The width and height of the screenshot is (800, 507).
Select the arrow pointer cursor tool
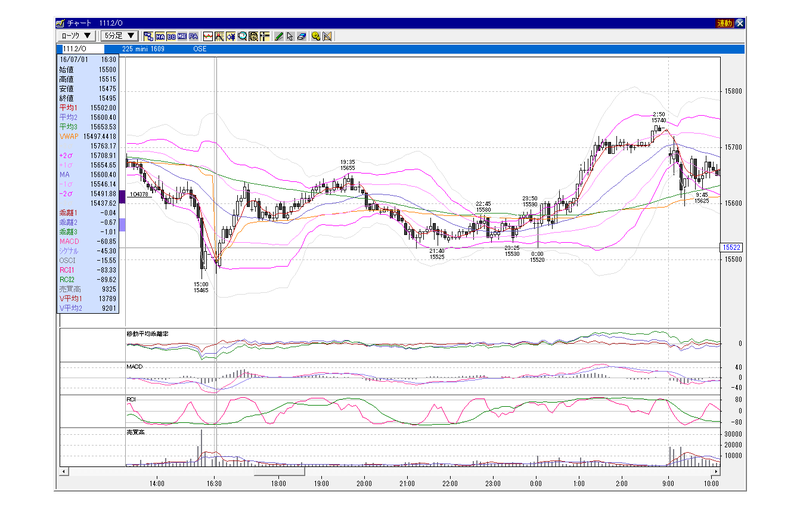pyautogui.click(x=290, y=36)
